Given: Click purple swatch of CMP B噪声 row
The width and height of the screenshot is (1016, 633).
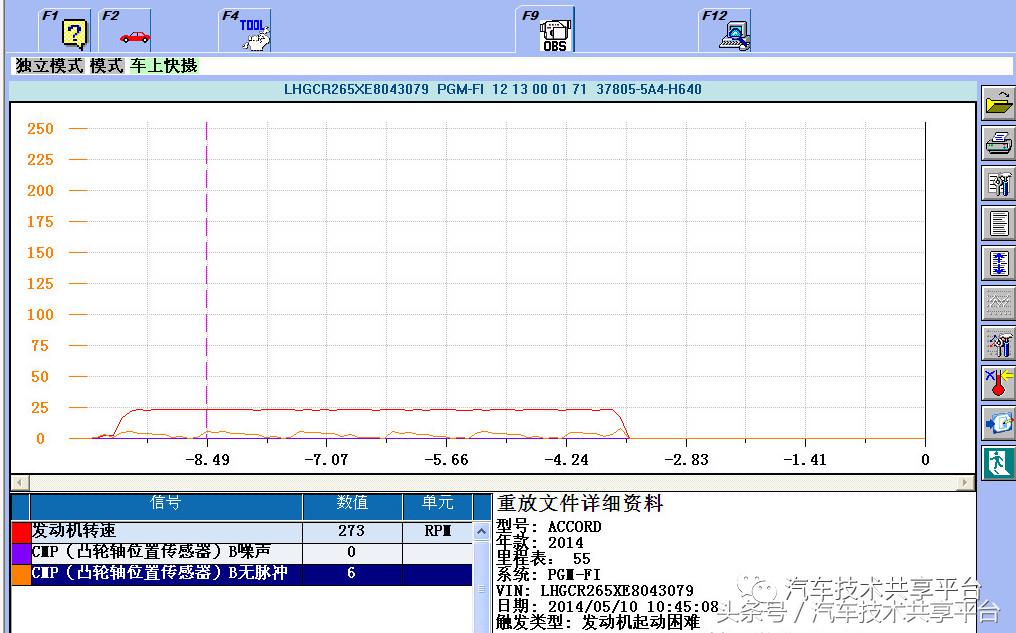Looking at the screenshot, I should 21,553.
